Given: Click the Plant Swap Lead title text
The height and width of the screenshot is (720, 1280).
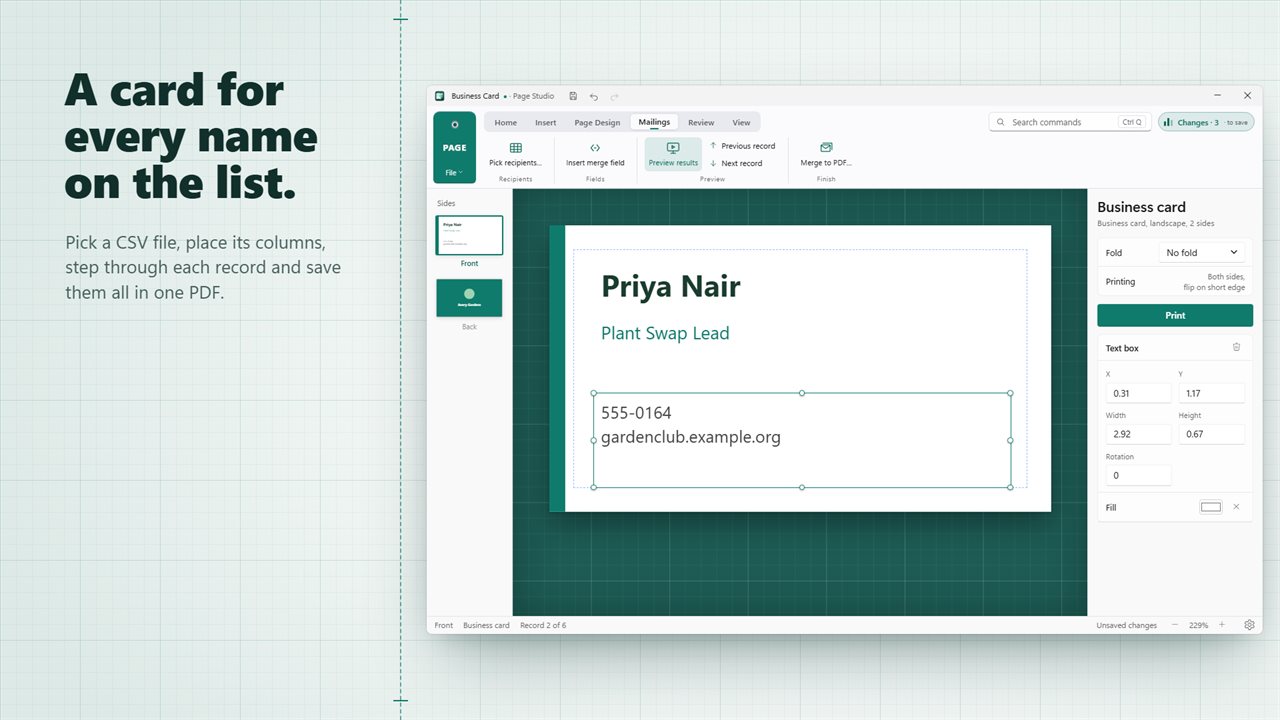Looking at the screenshot, I should coord(665,333).
